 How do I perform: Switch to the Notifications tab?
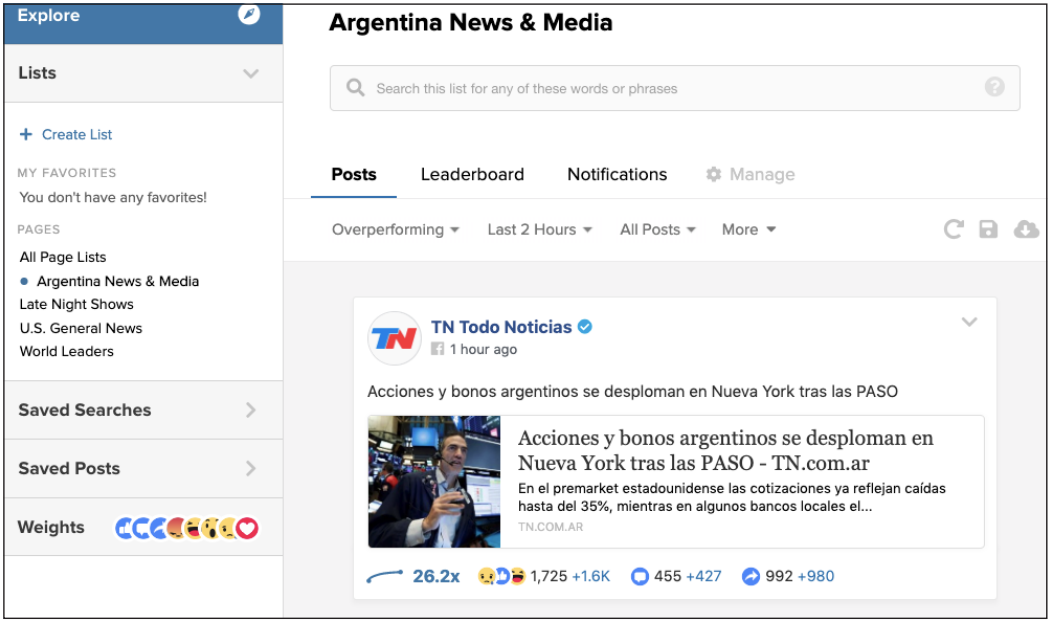(x=617, y=174)
